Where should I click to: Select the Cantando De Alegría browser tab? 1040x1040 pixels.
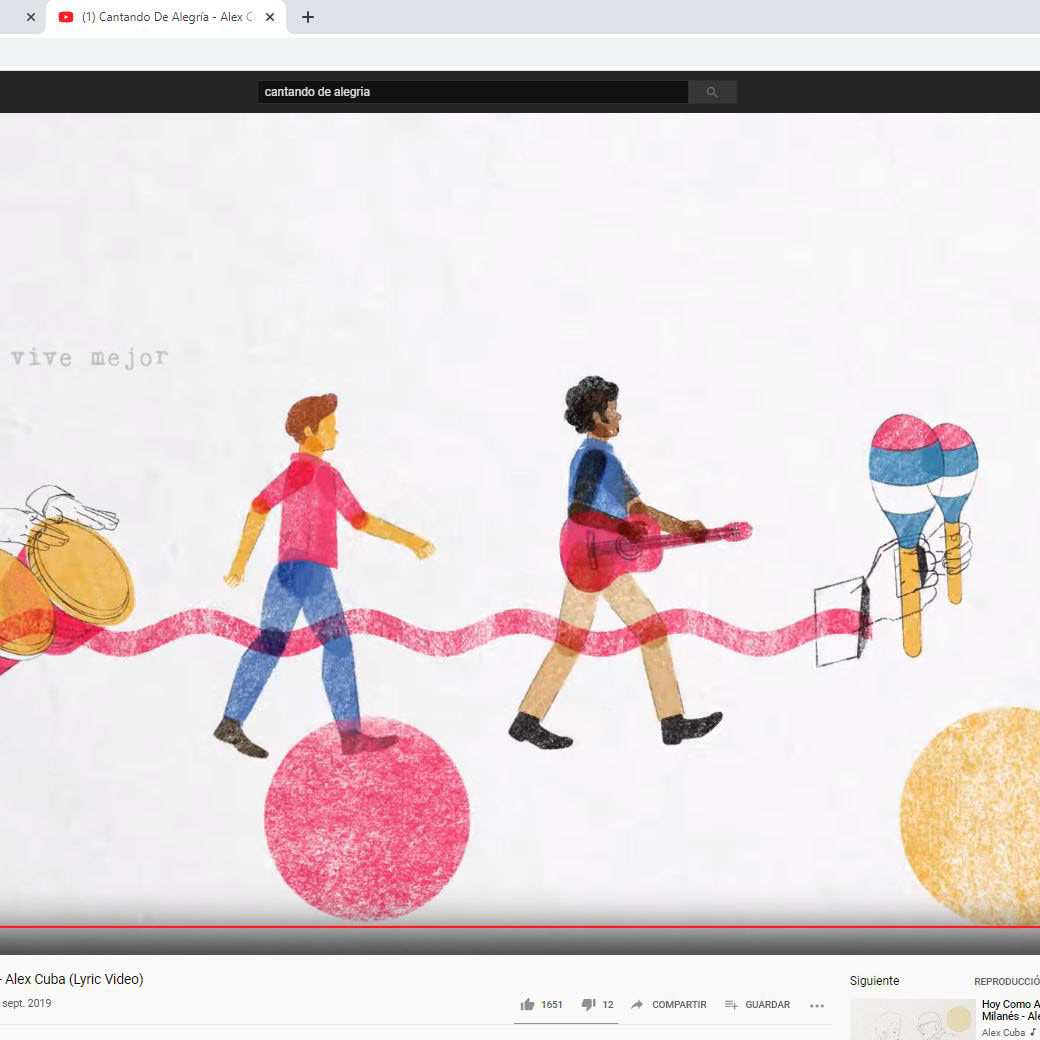pyautogui.click(x=166, y=17)
